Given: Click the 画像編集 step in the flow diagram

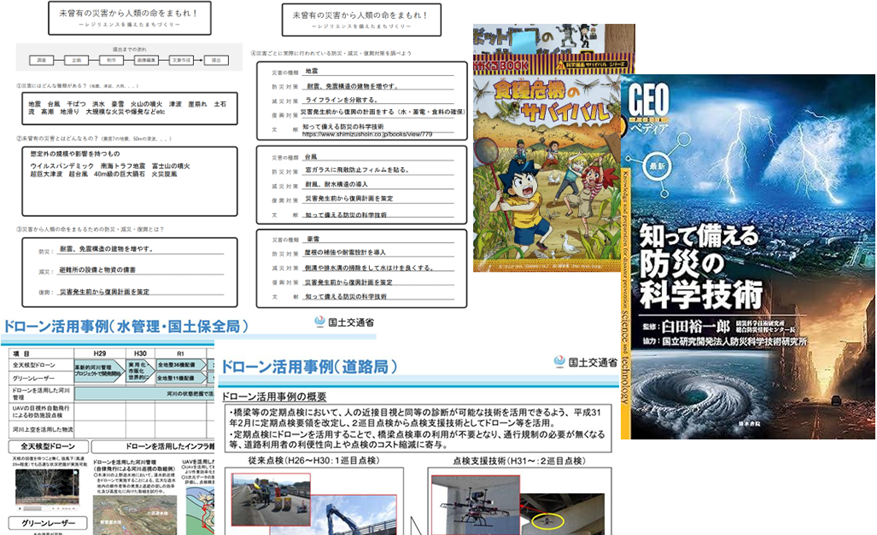Looking at the screenshot, I should [145, 60].
